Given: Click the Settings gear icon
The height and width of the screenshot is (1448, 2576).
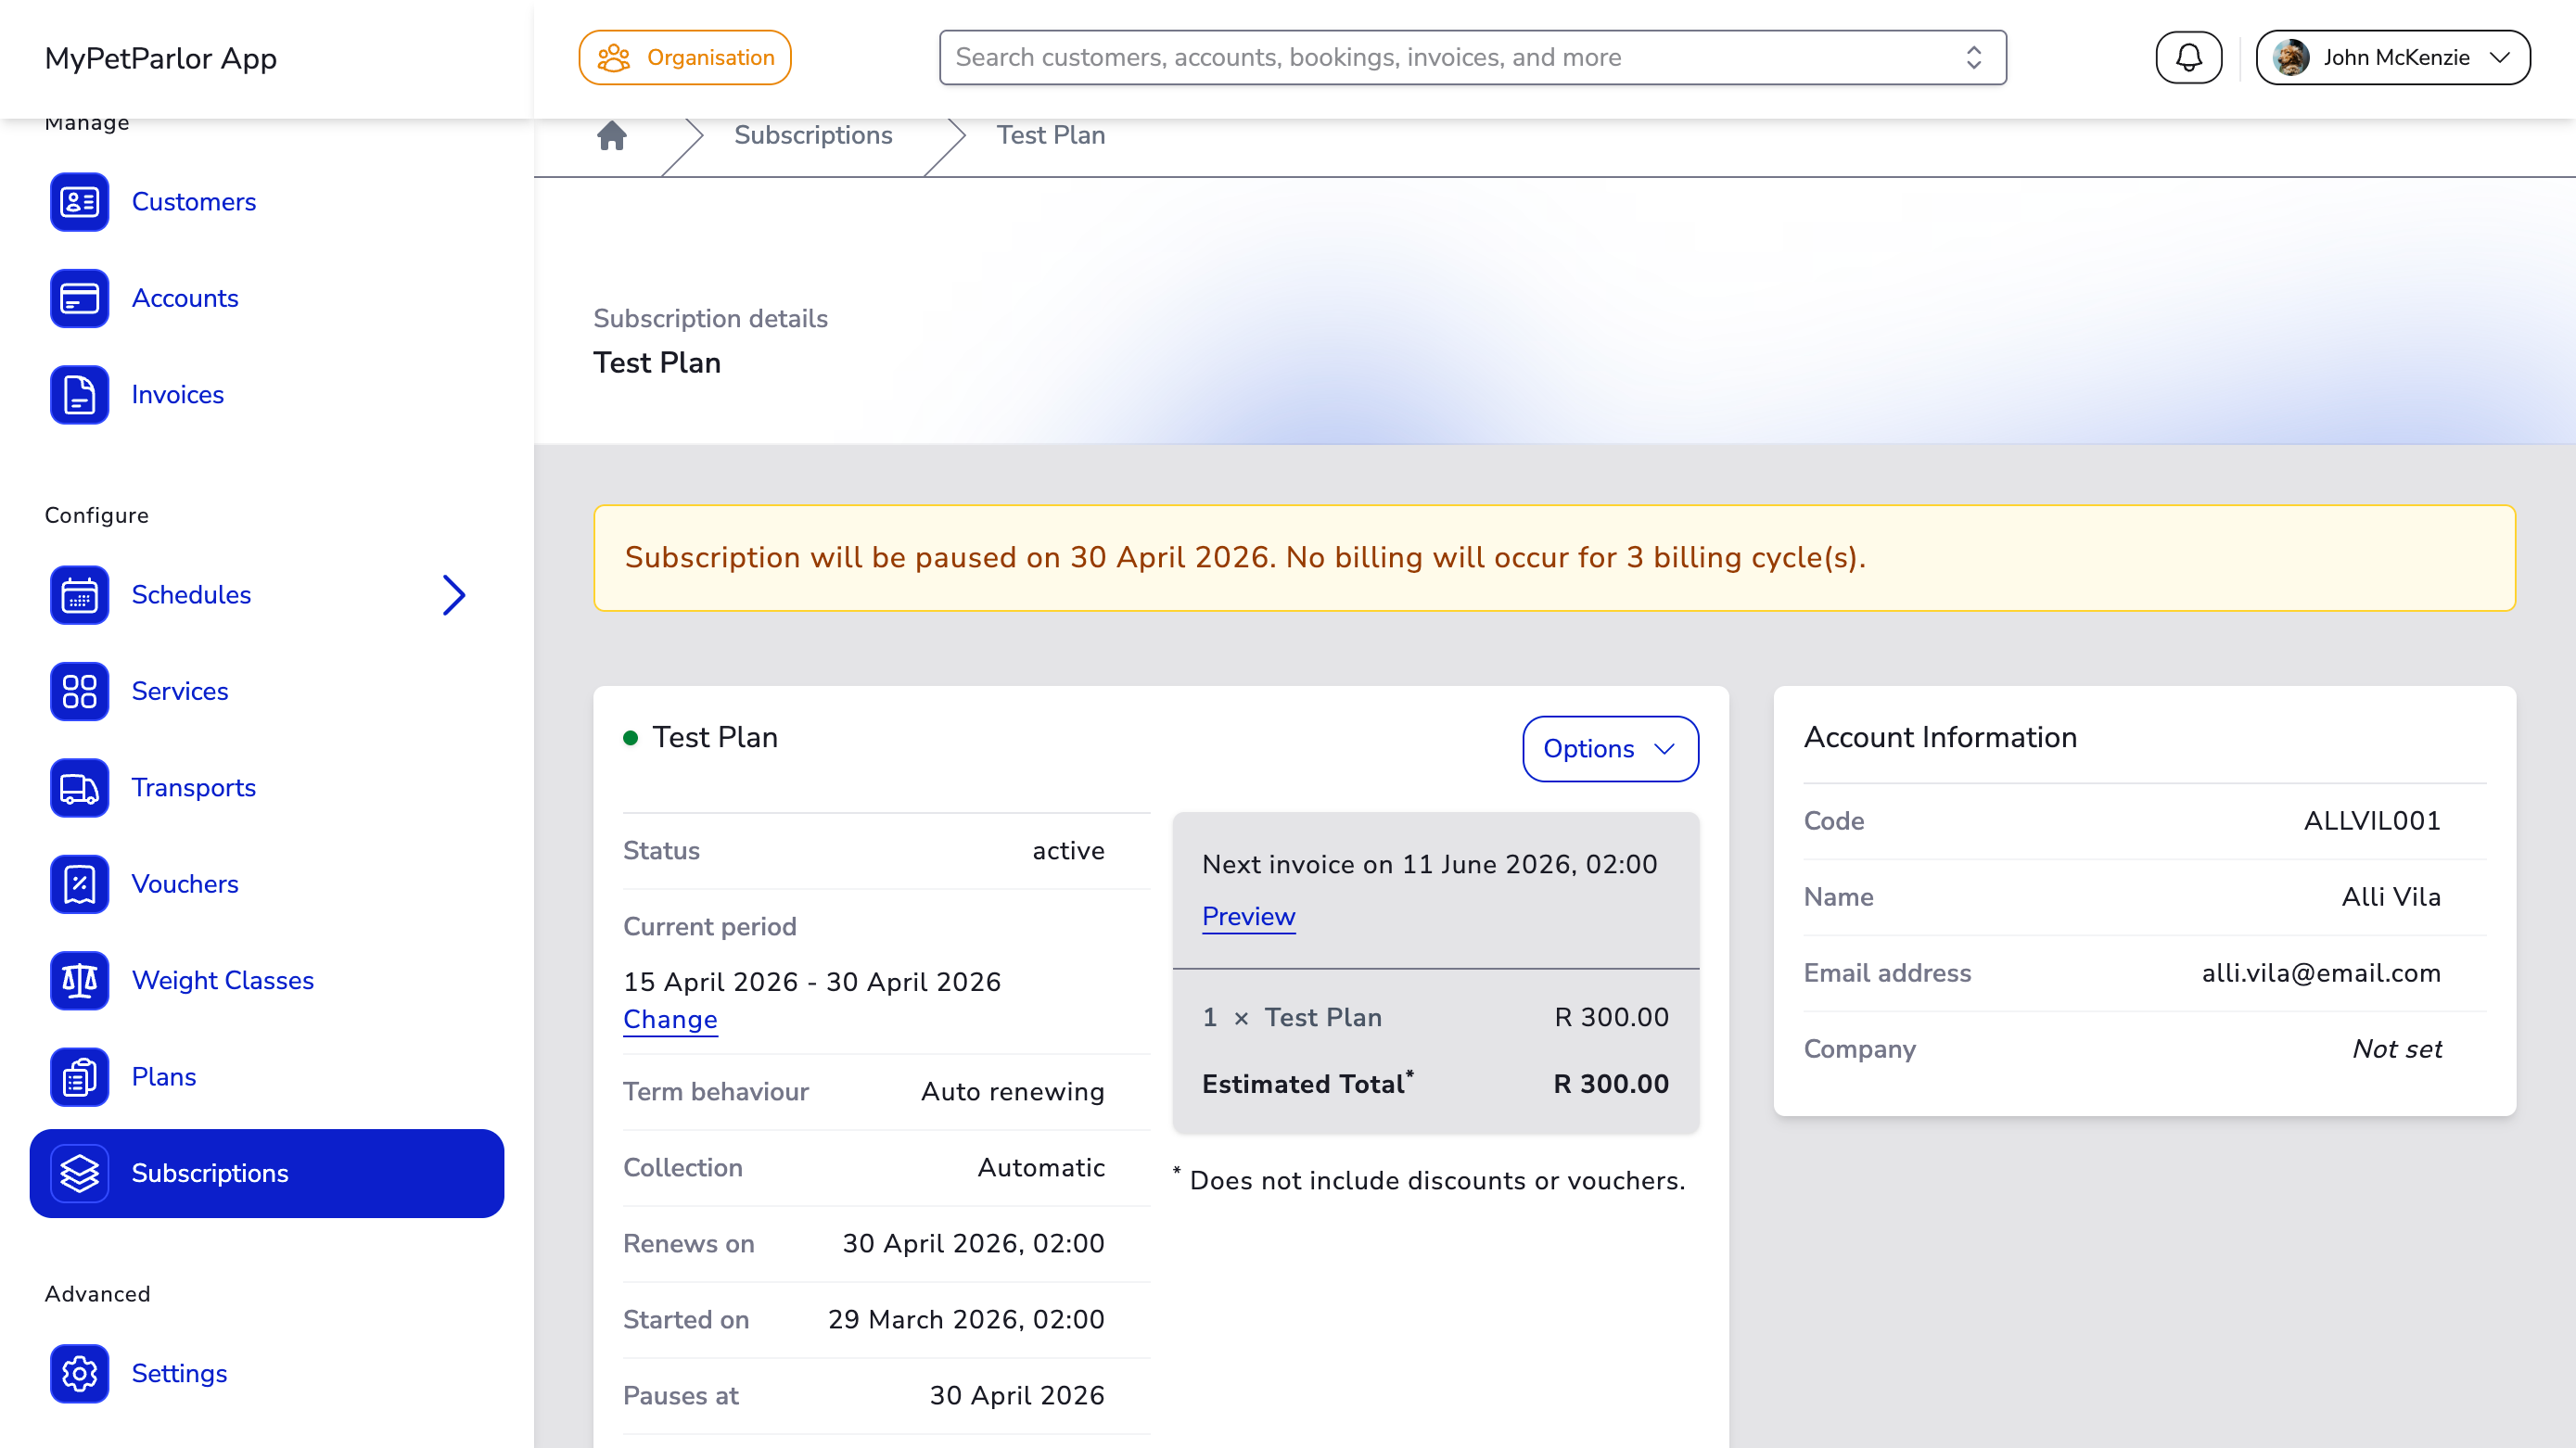Looking at the screenshot, I should 79,1374.
